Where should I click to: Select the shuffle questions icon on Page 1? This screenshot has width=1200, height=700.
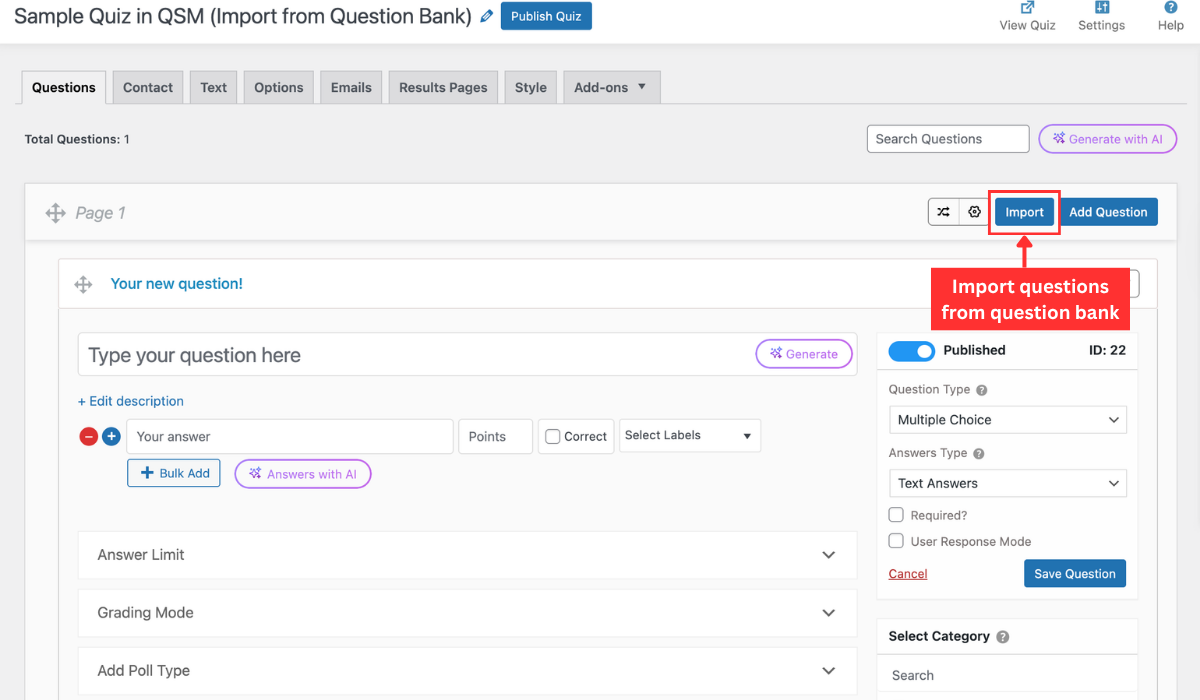click(x=943, y=211)
